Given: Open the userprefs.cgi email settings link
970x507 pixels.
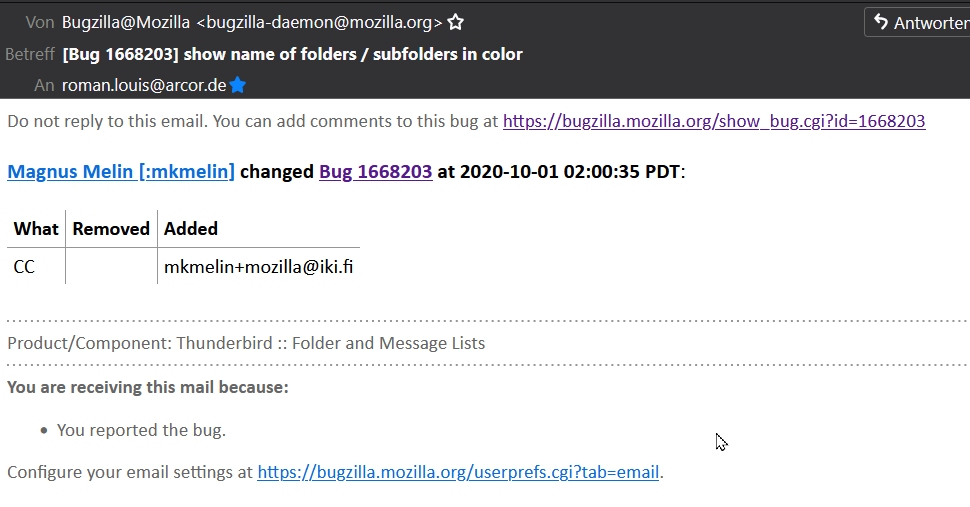Looking at the screenshot, I should 458,472.
